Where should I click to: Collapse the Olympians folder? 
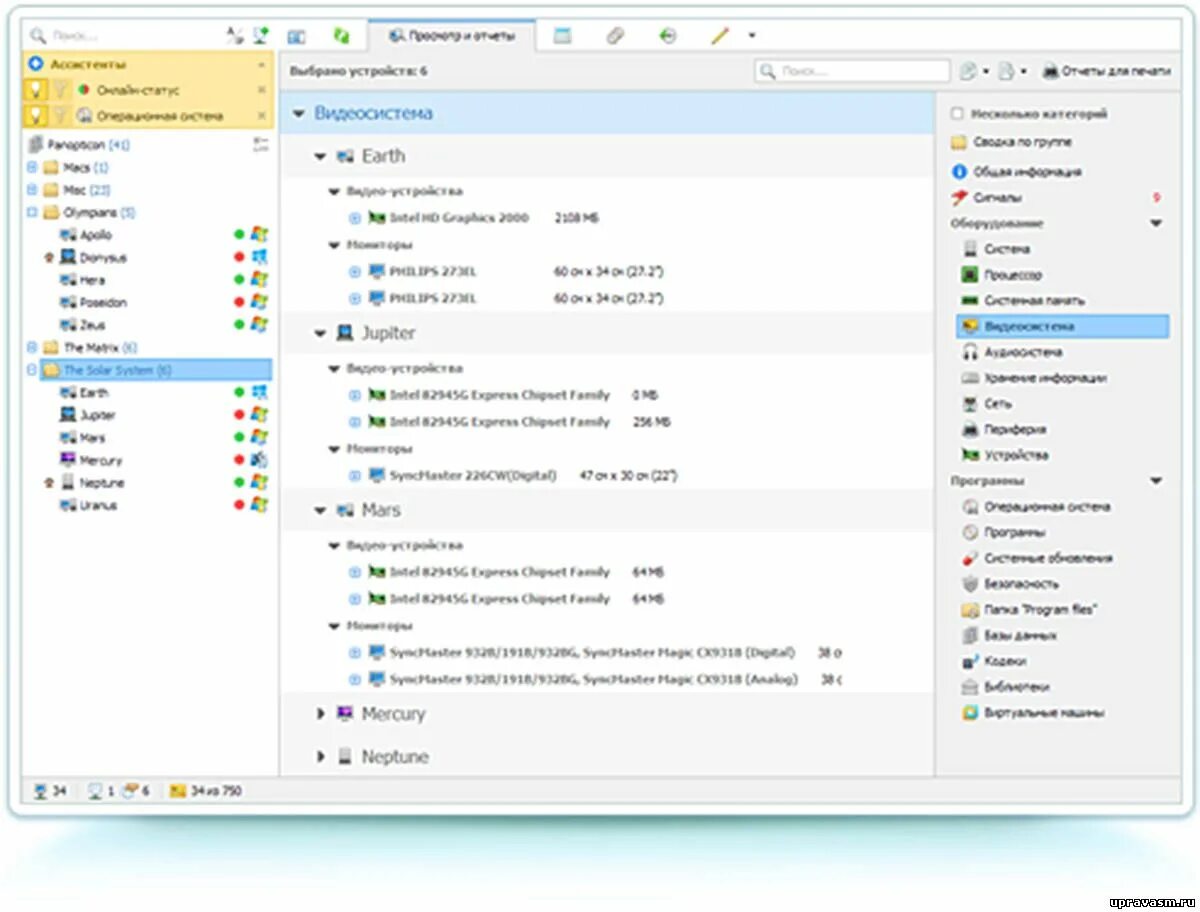32,213
